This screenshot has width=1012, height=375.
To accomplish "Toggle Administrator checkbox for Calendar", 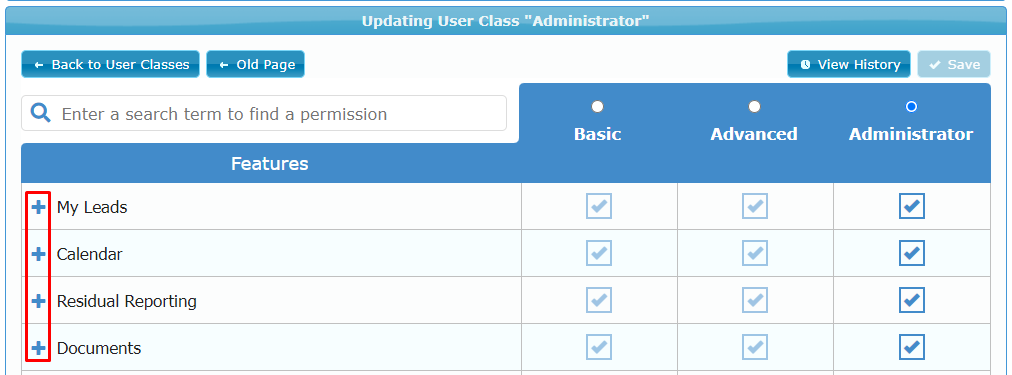I will tap(911, 253).
